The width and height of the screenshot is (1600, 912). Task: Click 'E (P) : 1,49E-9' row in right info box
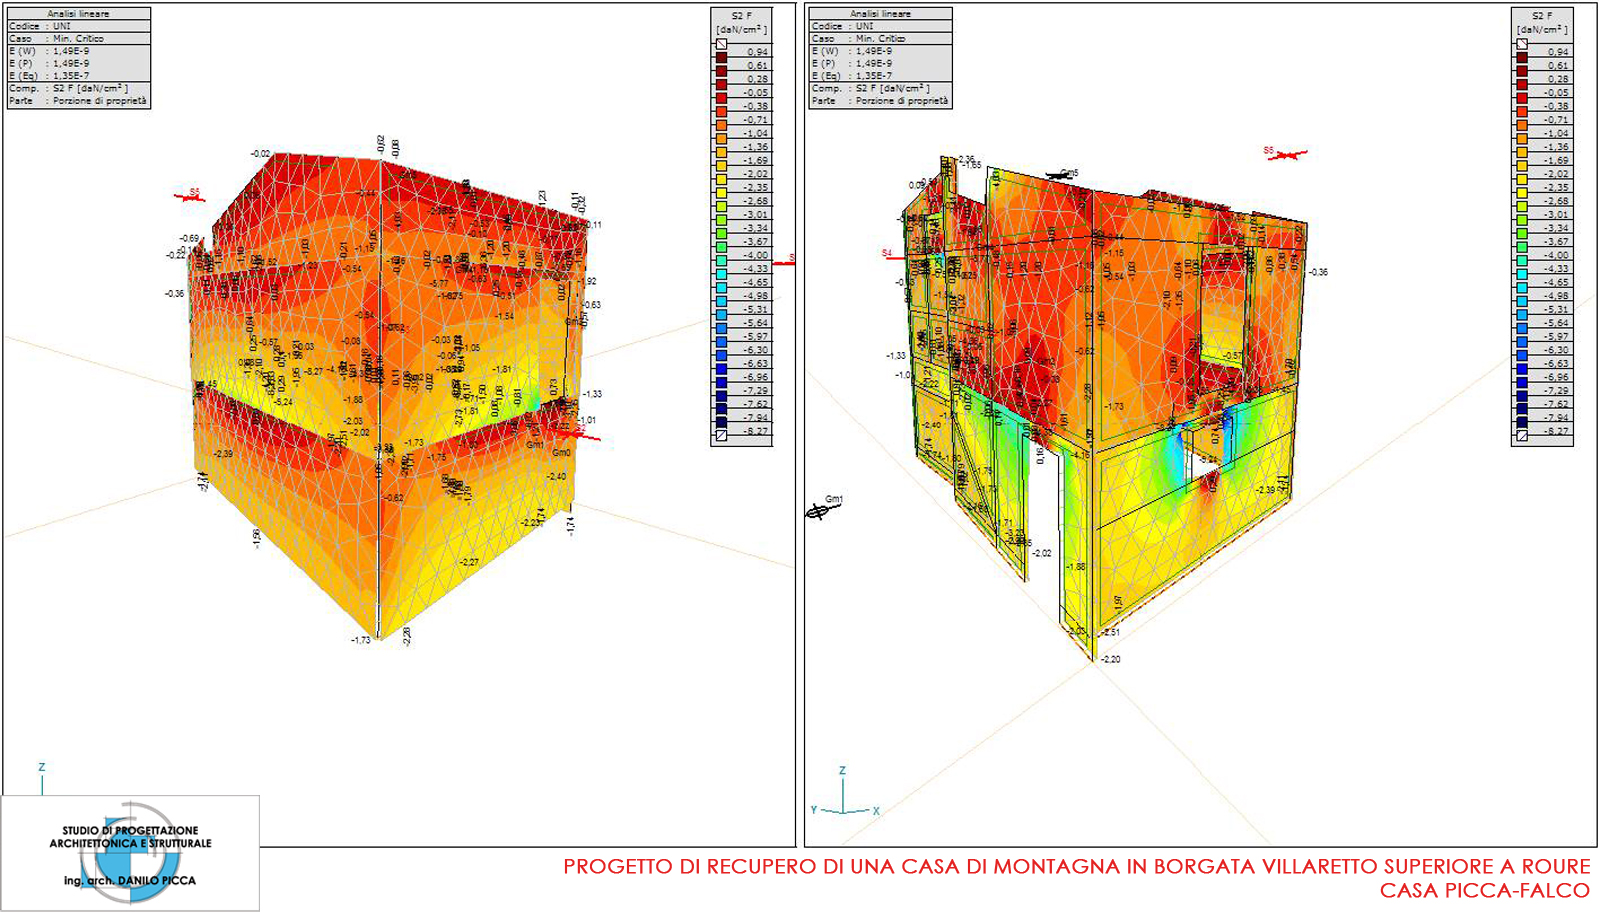pos(881,63)
